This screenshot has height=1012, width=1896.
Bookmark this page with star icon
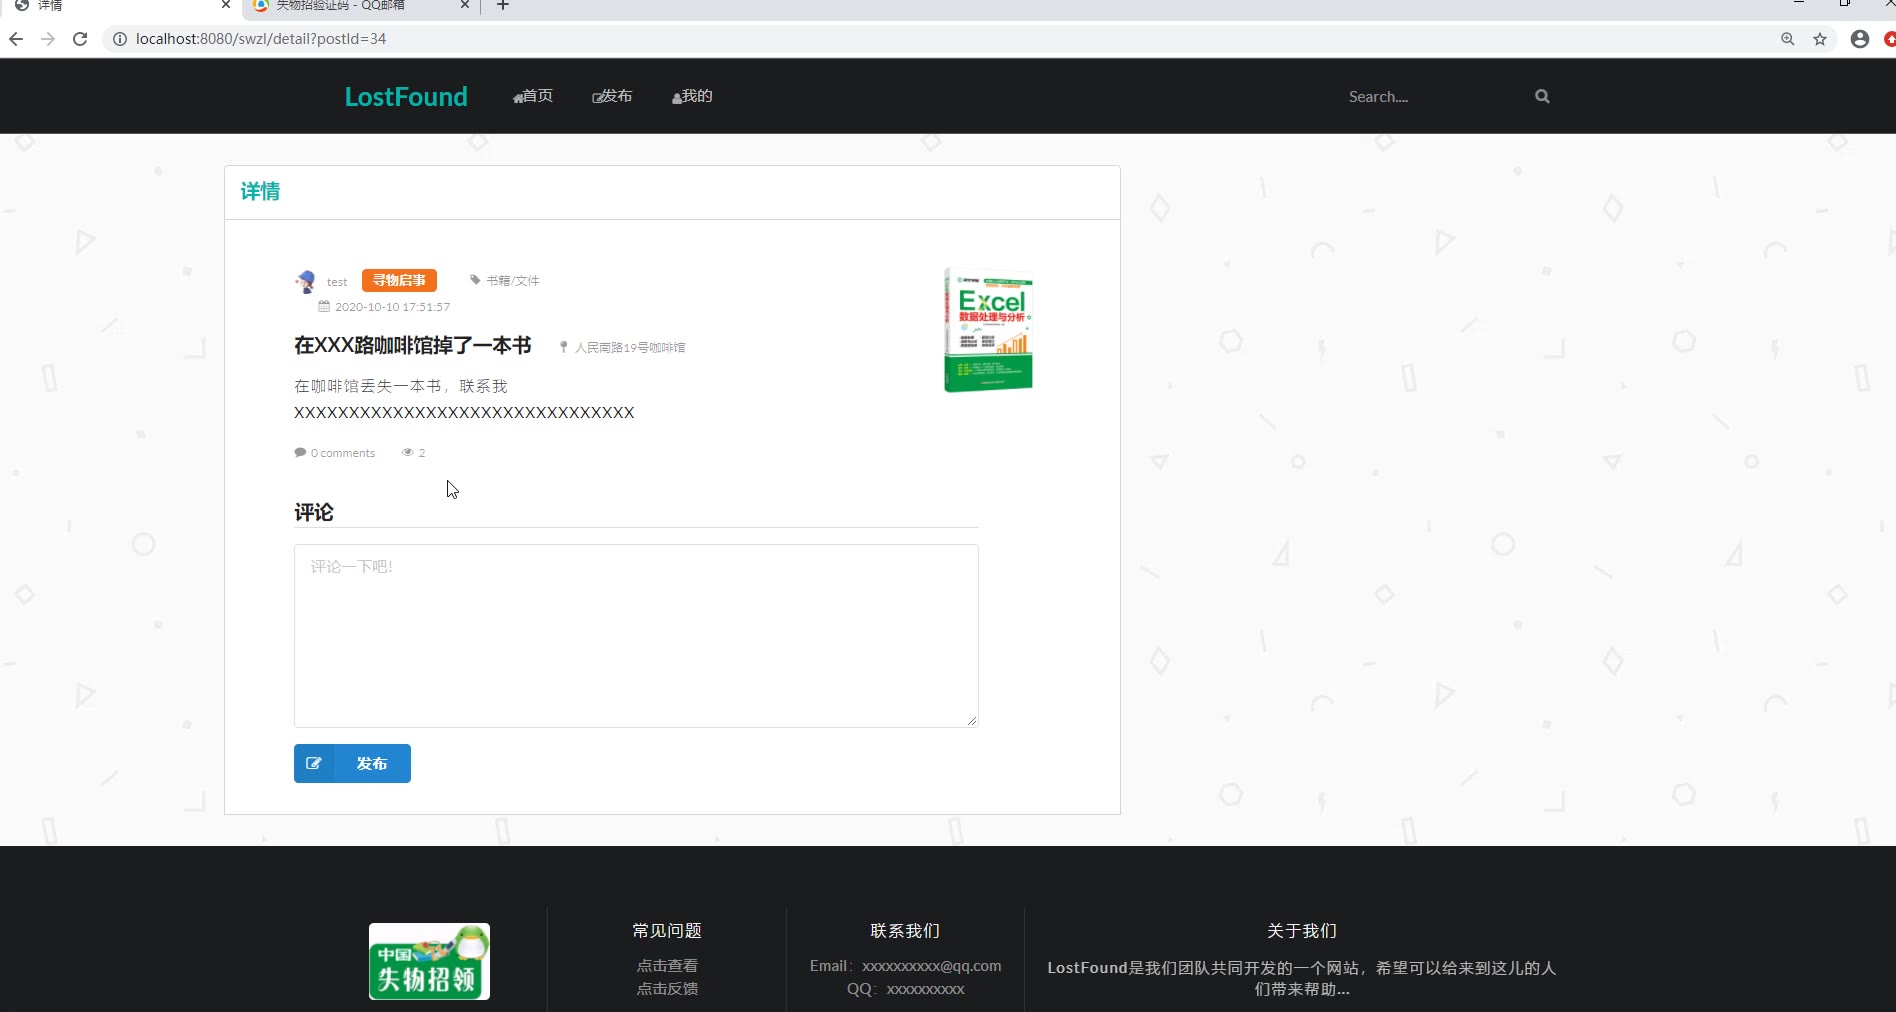(x=1820, y=39)
